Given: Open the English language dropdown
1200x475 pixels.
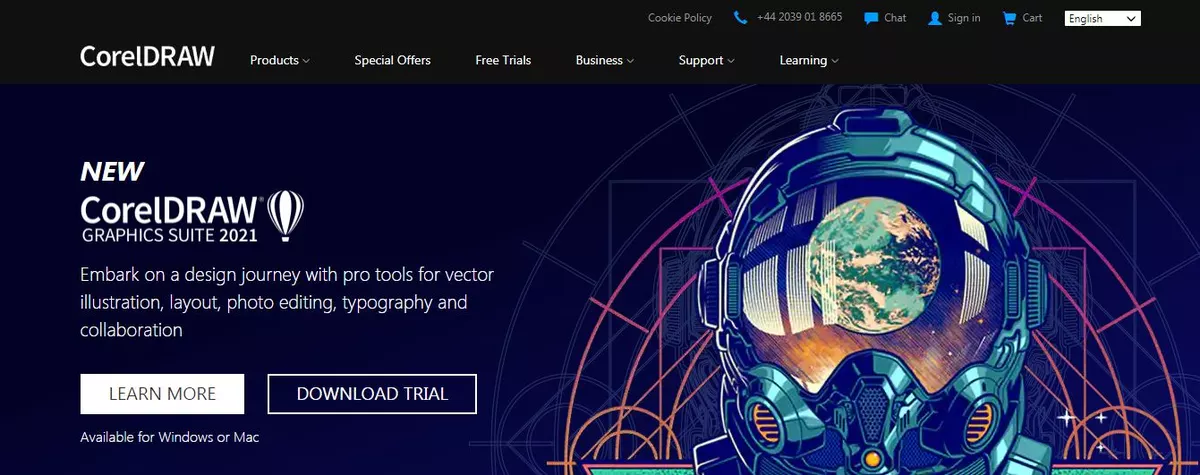Looking at the screenshot, I should (x=1103, y=18).
